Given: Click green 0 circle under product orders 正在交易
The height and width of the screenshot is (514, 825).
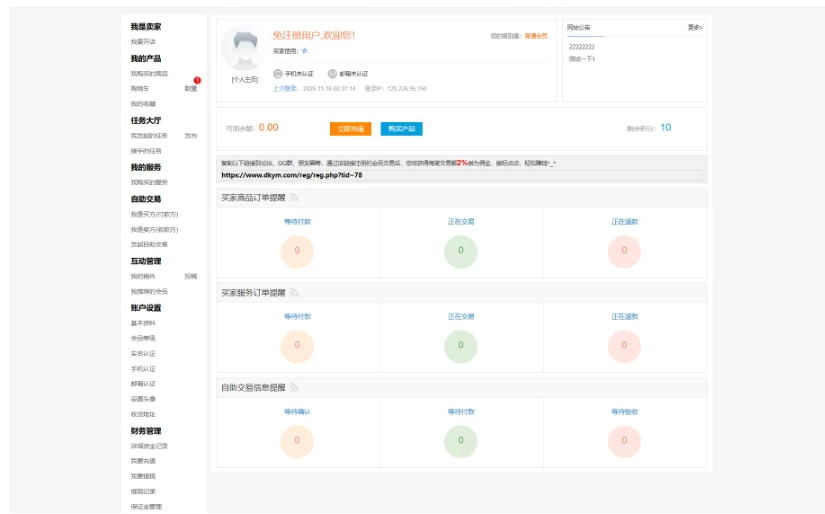Looking at the screenshot, I should click(x=461, y=251).
